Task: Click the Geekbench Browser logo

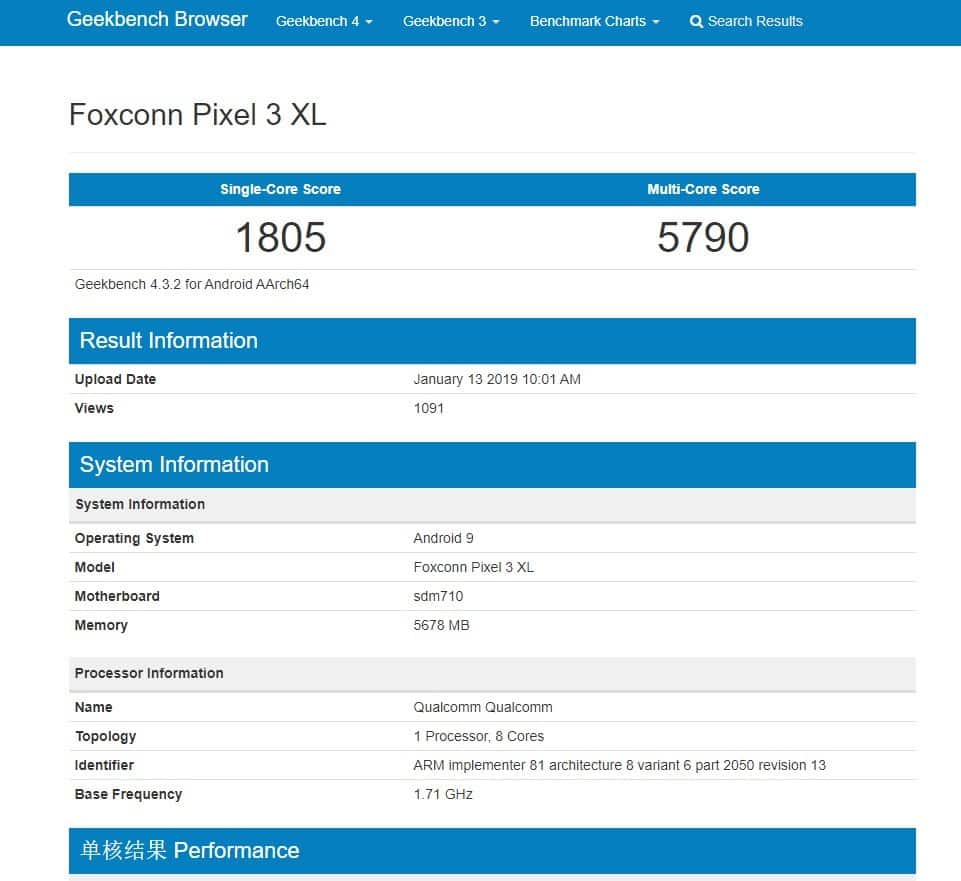Action: pos(156,19)
